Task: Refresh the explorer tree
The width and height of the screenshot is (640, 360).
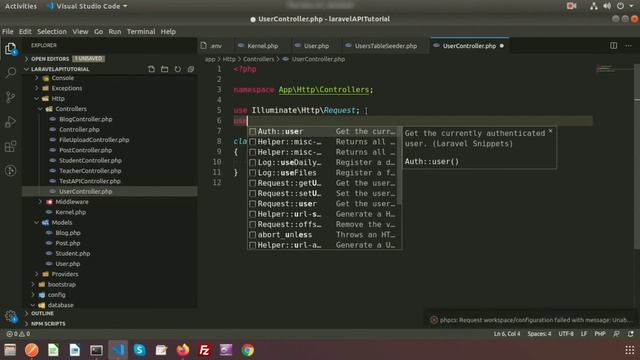Action: click(x=178, y=69)
